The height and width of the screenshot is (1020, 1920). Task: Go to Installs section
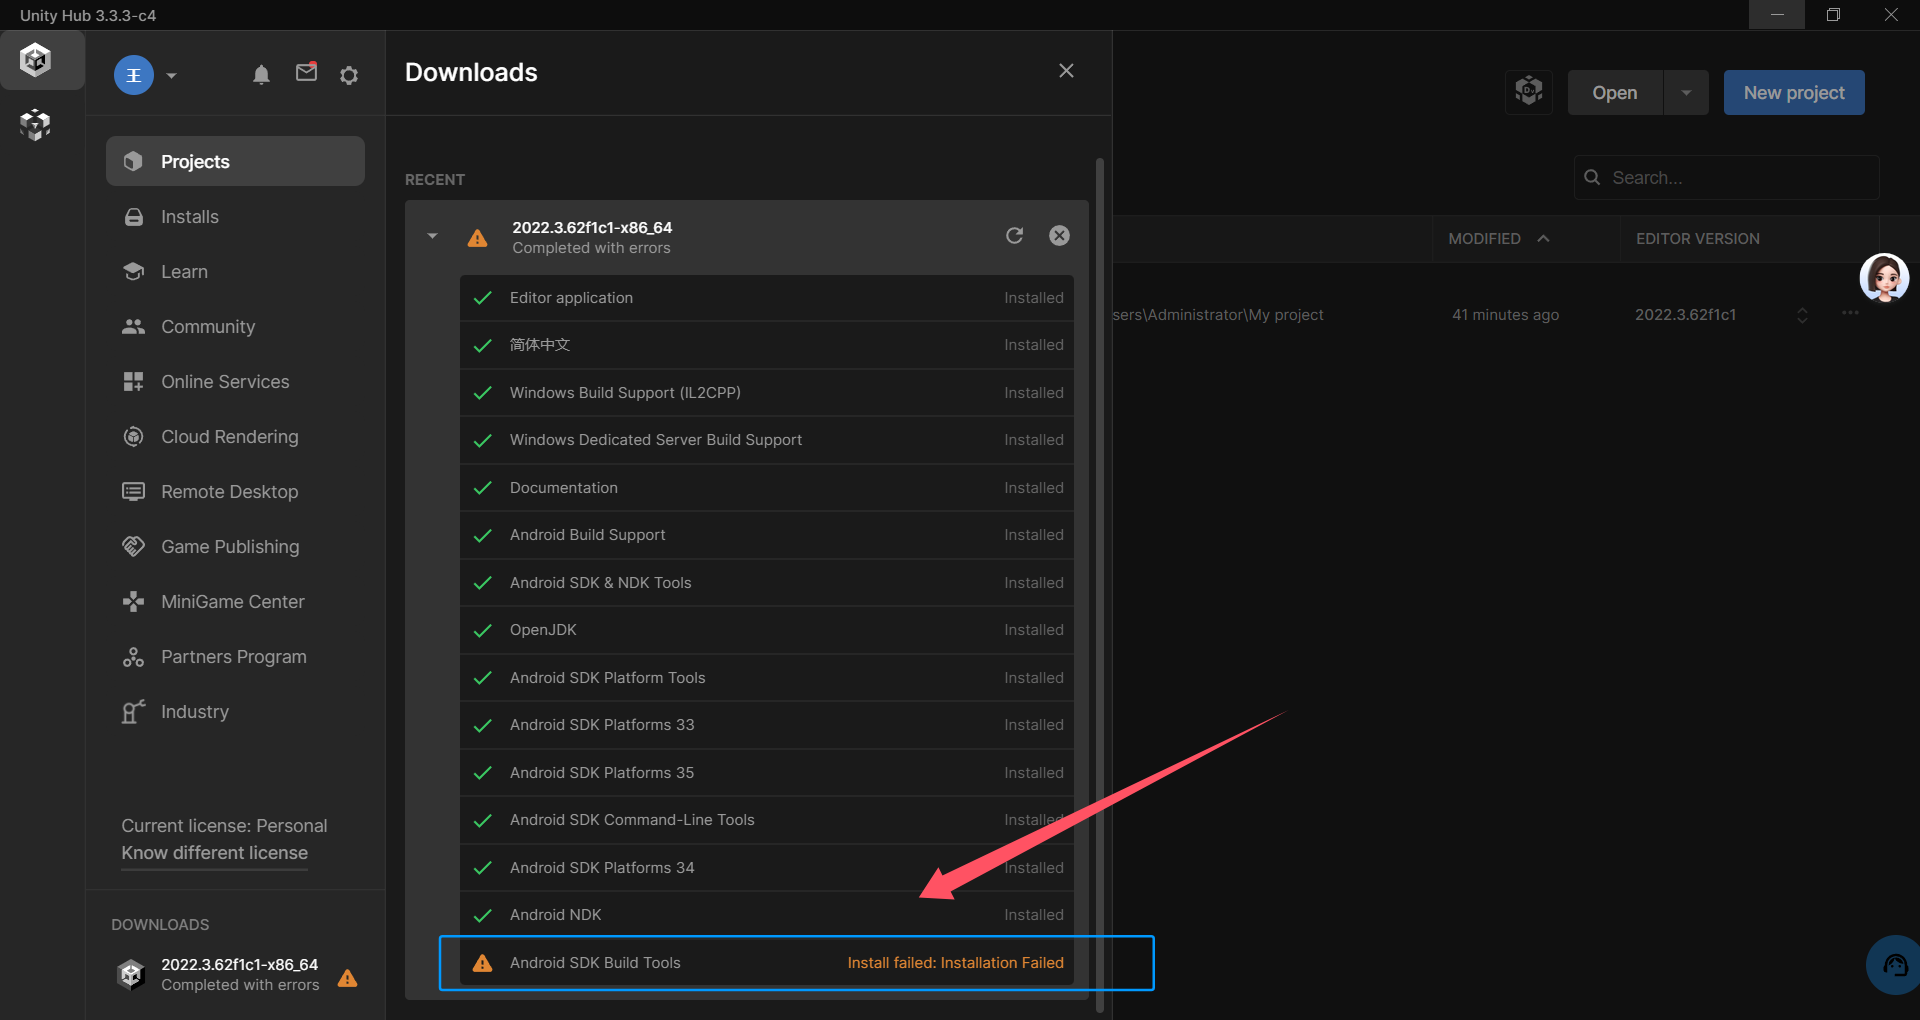click(x=235, y=217)
